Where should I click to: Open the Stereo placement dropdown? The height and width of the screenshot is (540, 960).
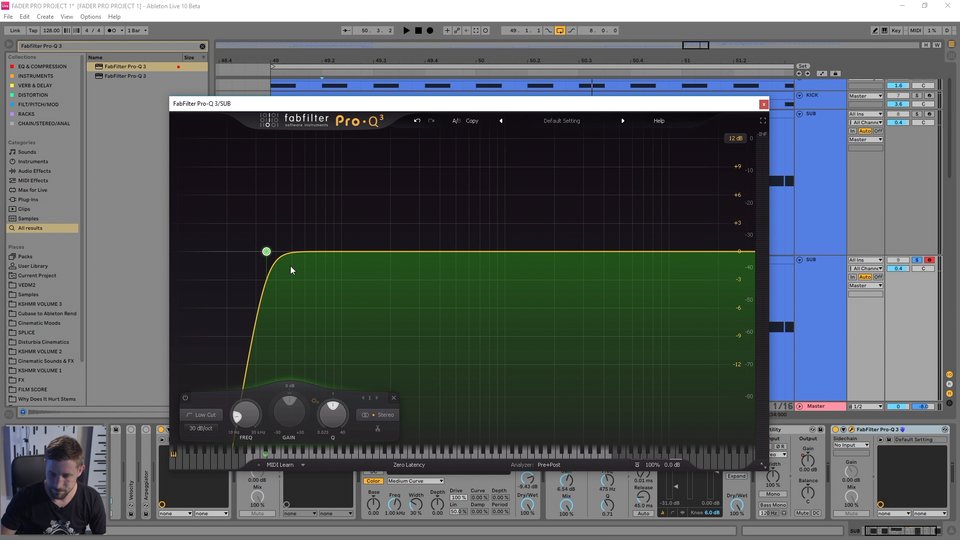[x=377, y=414]
